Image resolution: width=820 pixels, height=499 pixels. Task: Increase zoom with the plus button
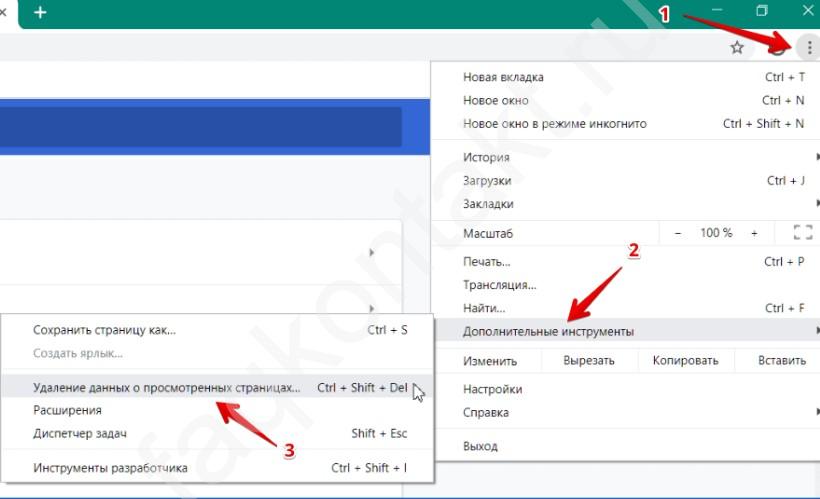pyautogui.click(x=754, y=233)
